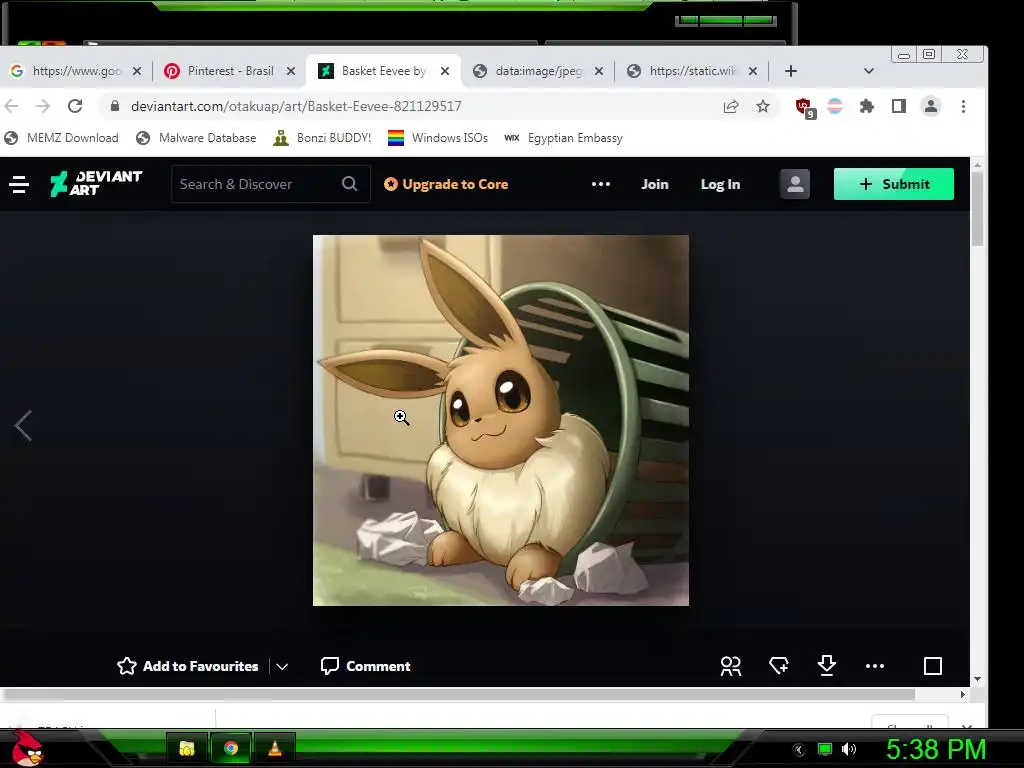Viewport: 1024px width, 768px height.
Task: Open a new browser tab
Action: (x=791, y=71)
